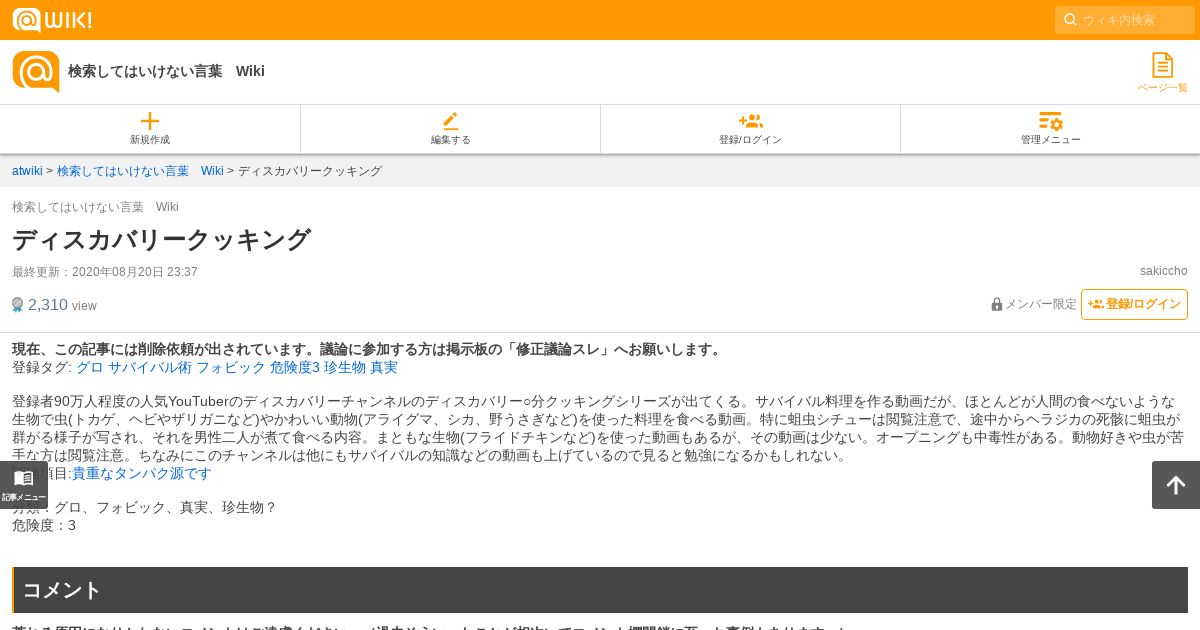Click the page title ディスカバリークッキング

pyautogui.click(x=162, y=240)
